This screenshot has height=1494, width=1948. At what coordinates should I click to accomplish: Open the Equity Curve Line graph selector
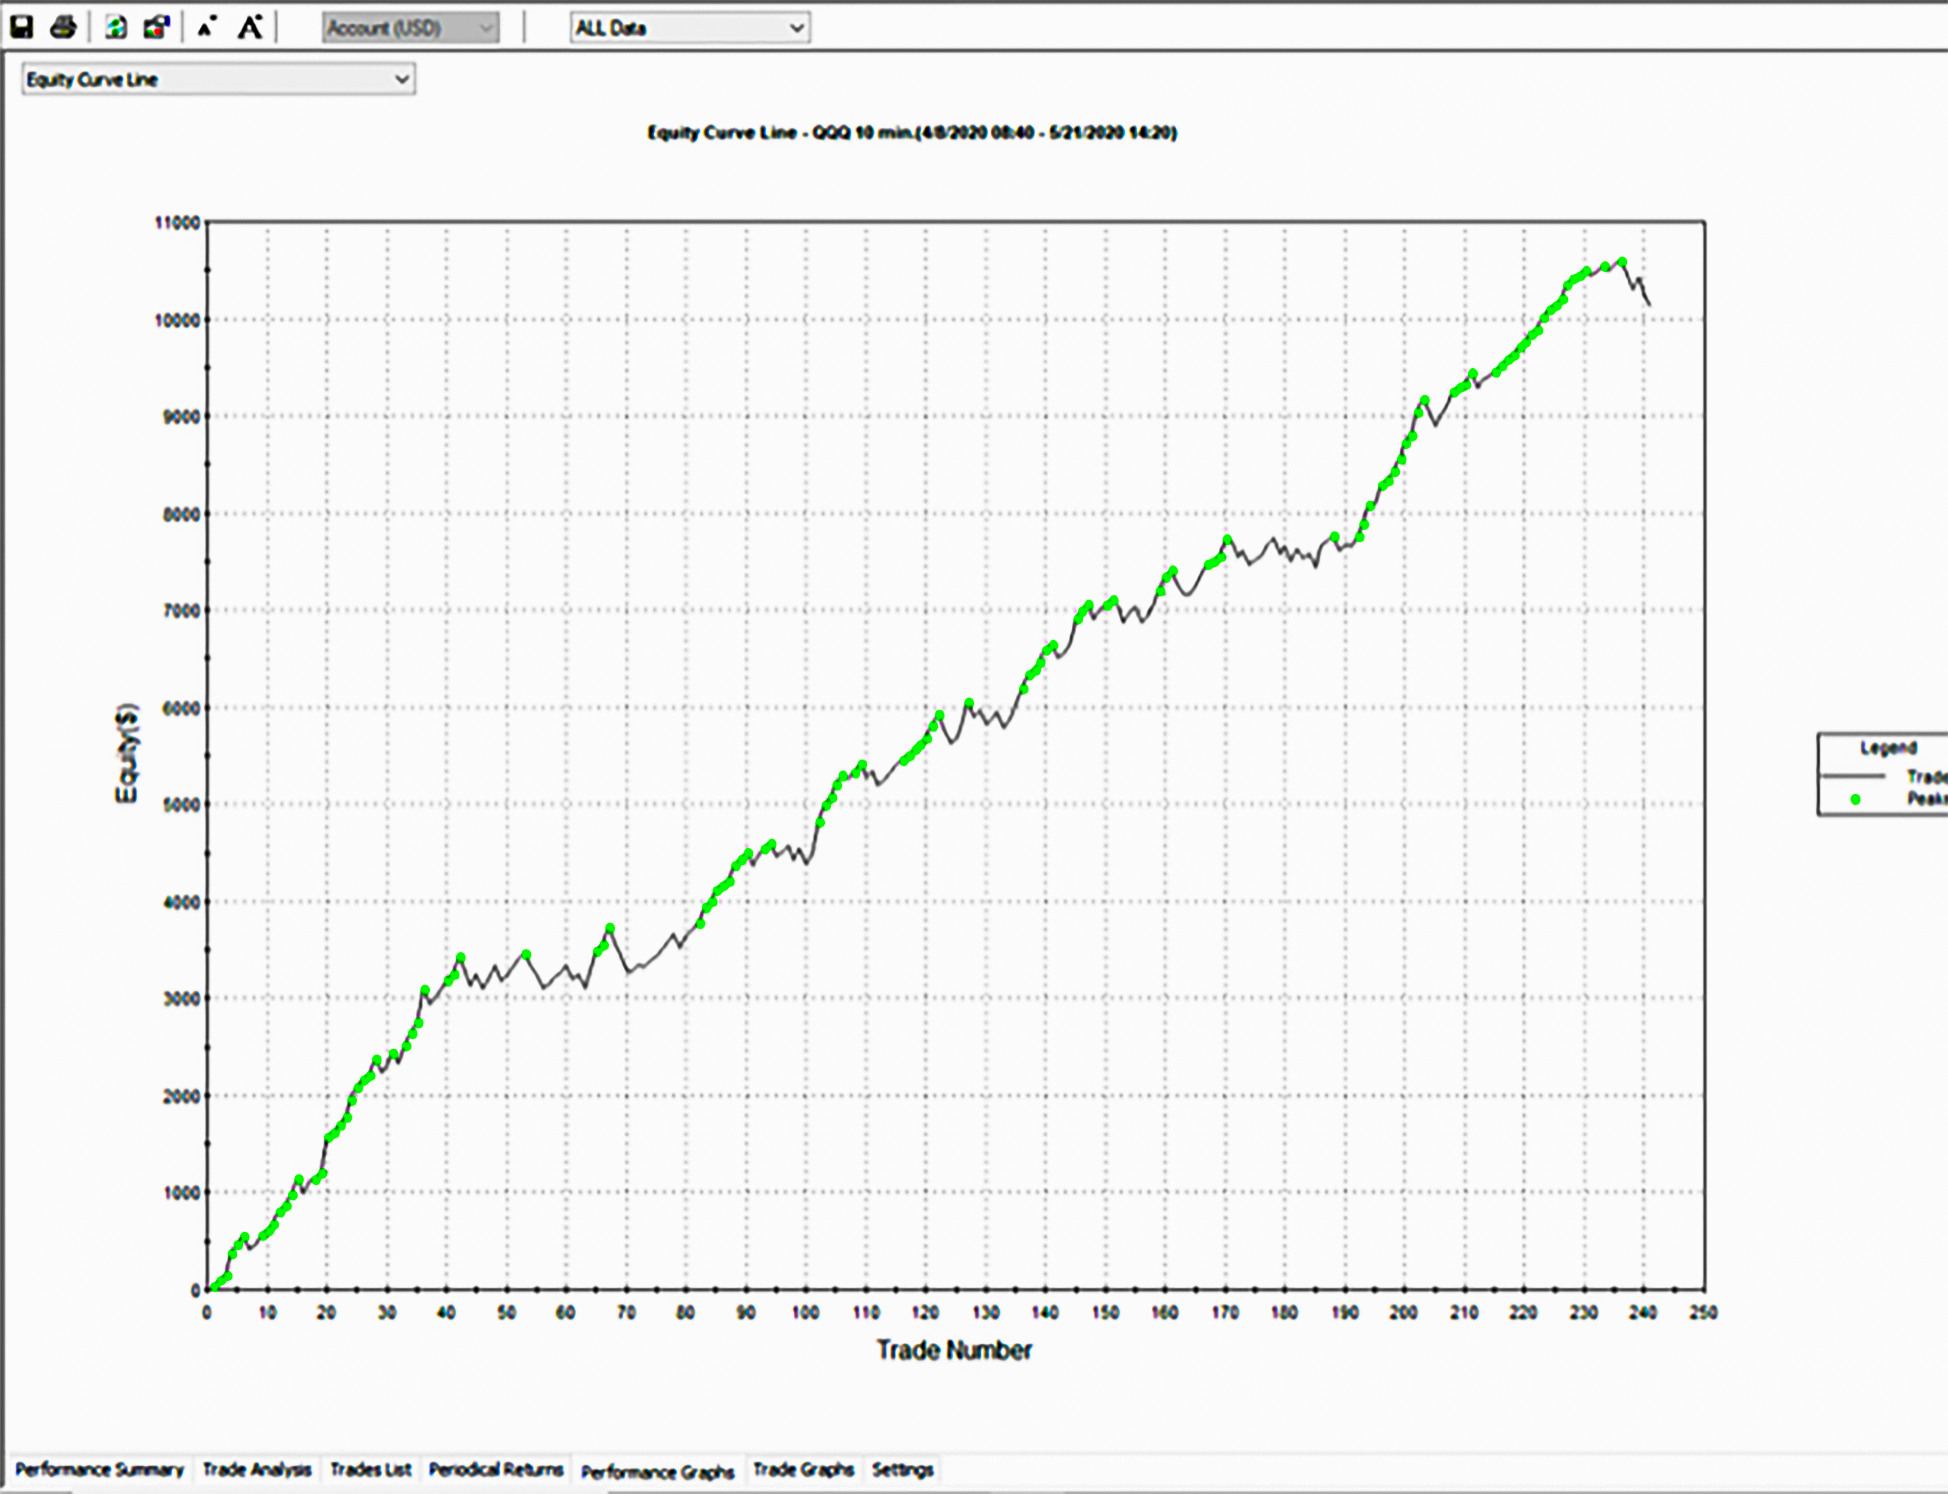pos(218,79)
